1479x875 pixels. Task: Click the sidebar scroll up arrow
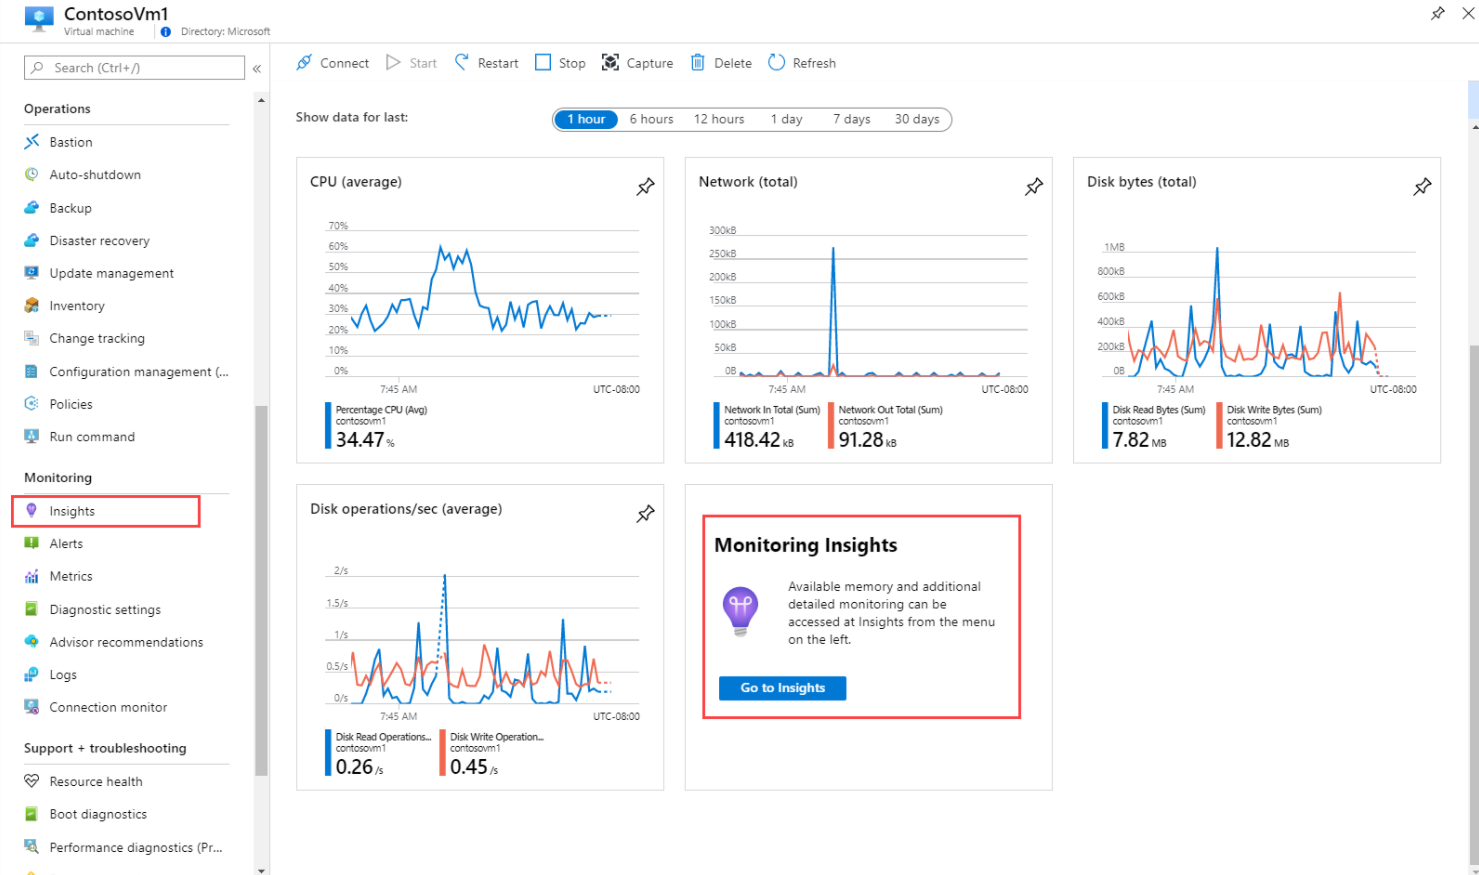coord(261,101)
